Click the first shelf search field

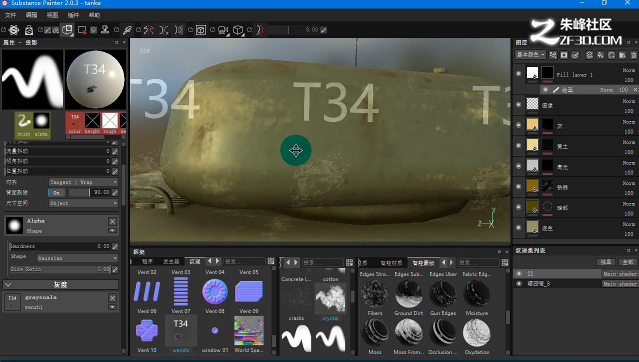(x=244, y=261)
